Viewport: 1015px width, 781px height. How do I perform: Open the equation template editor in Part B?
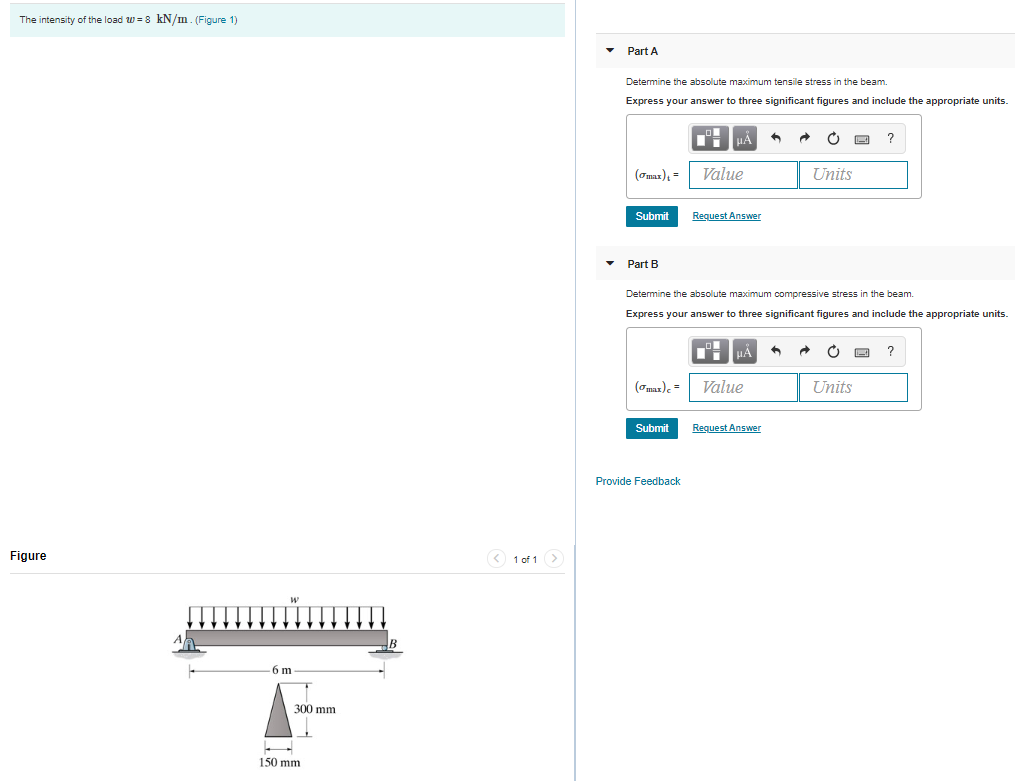710,351
